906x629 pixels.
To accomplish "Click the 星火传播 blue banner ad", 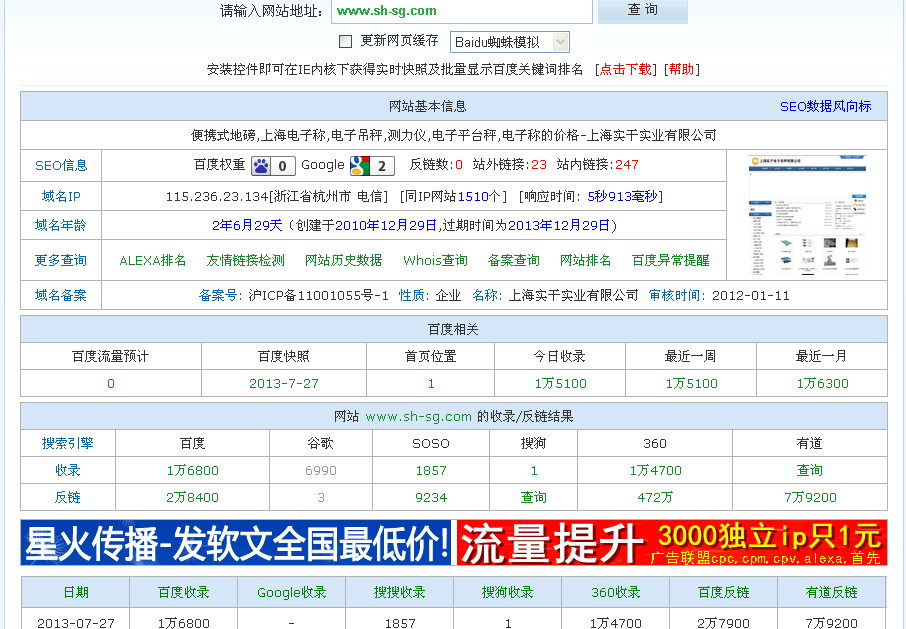I will (x=237, y=543).
